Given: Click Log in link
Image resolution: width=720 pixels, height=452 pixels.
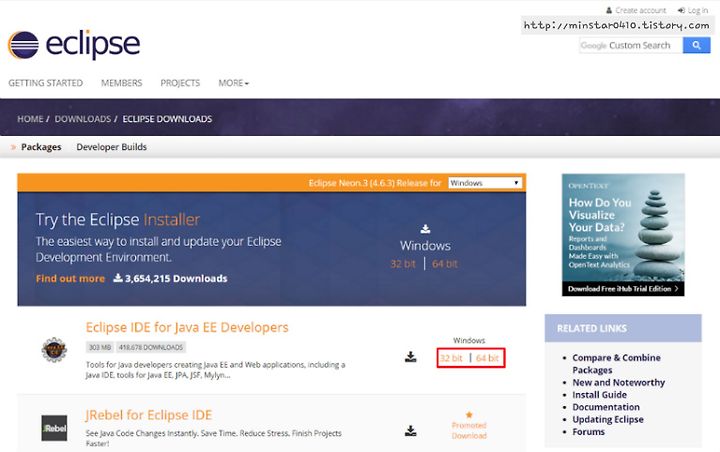Looking at the screenshot, I should (698, 10).
